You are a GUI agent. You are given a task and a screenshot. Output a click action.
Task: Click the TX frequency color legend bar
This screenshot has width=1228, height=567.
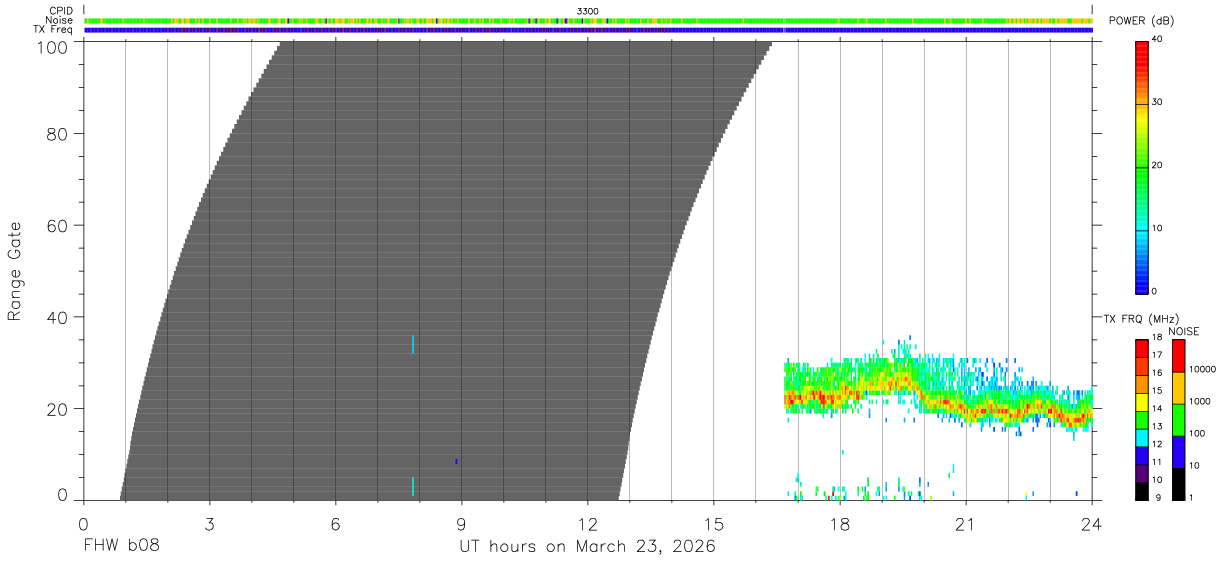coord(1141,419)
